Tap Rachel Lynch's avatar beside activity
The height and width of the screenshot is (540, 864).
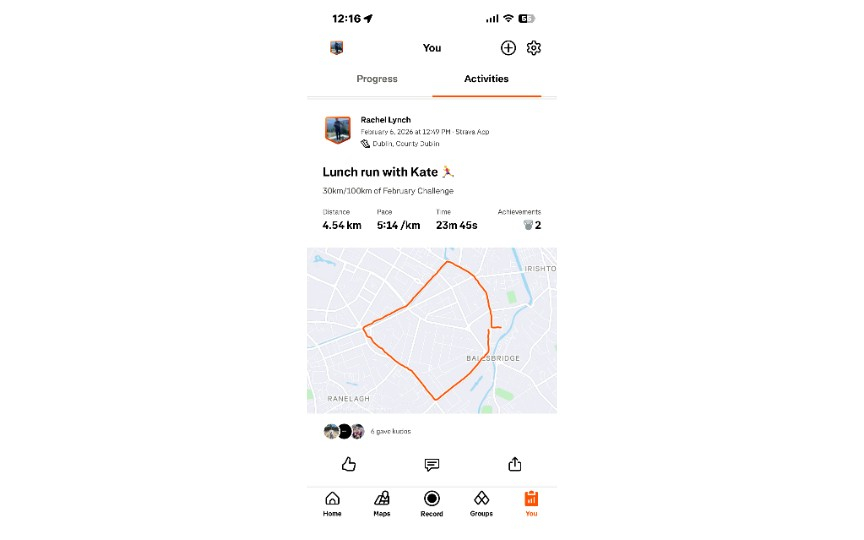[x=338, y=130]
